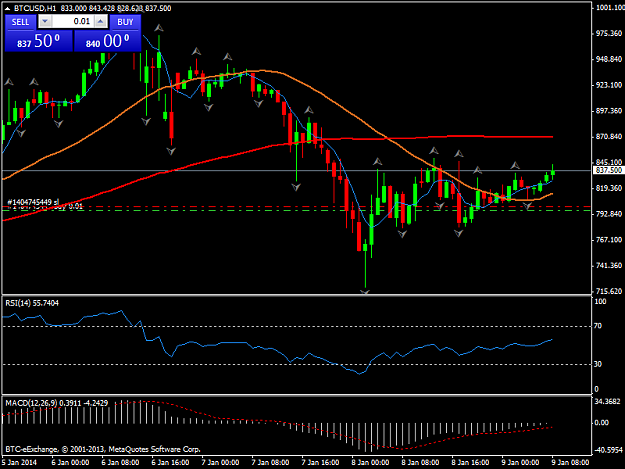625x469 pixels.
Task: Click the down fractal icon below lowest wick
Action: [x=365, y=292]
